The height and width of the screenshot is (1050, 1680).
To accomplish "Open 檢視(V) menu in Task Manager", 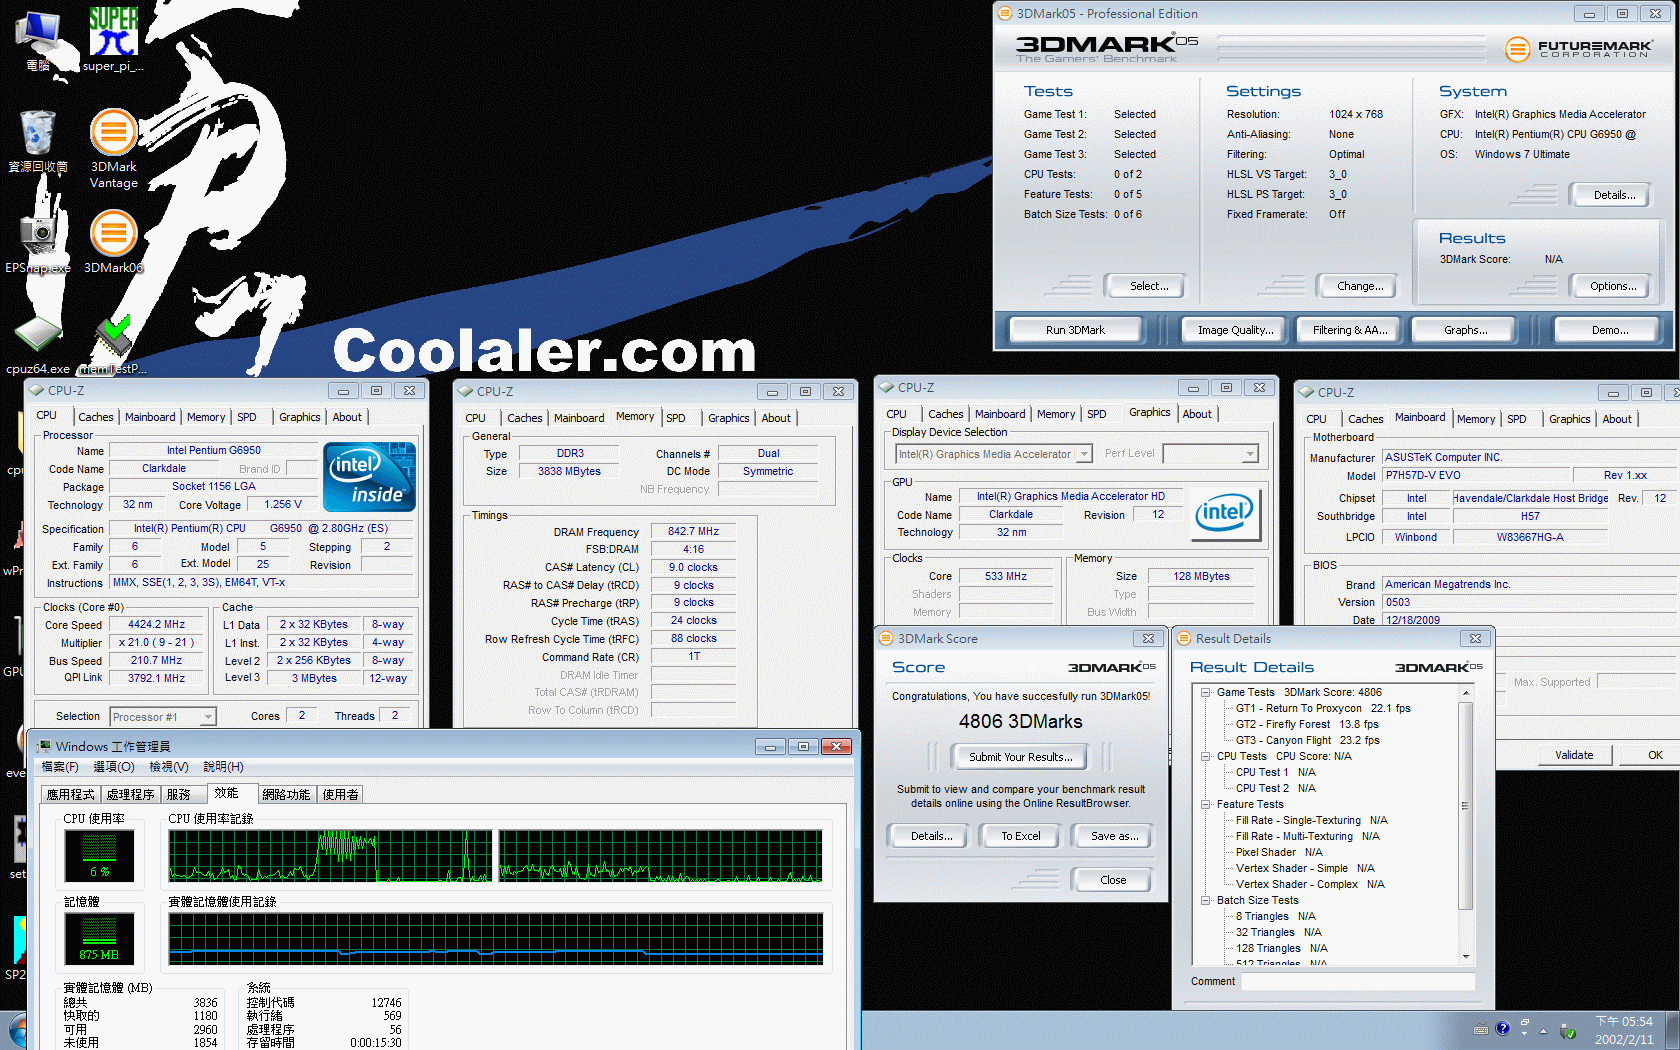I will coord(168,767).
